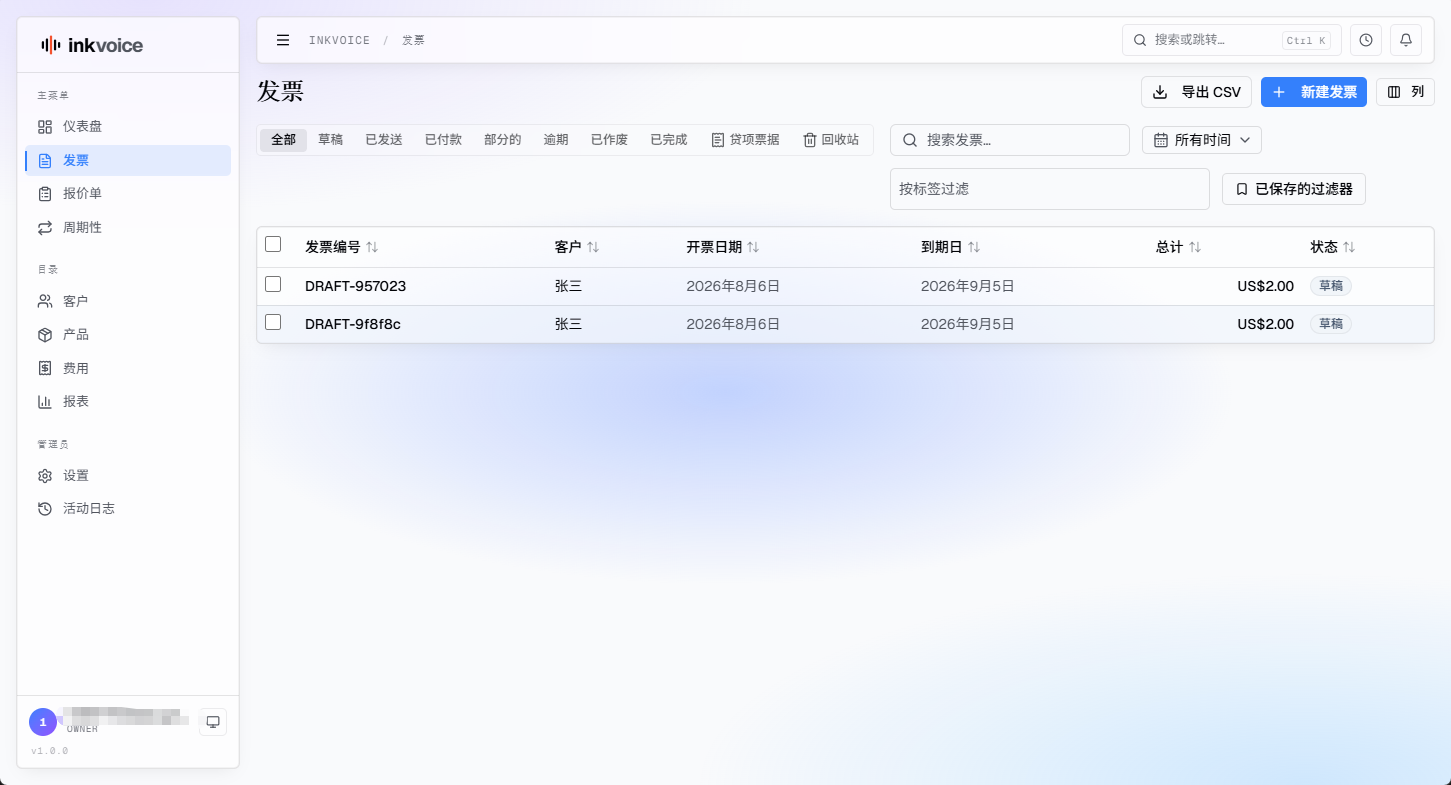
Task: Open 活动日志 activity log in sidebar
Action: [128, 508]
